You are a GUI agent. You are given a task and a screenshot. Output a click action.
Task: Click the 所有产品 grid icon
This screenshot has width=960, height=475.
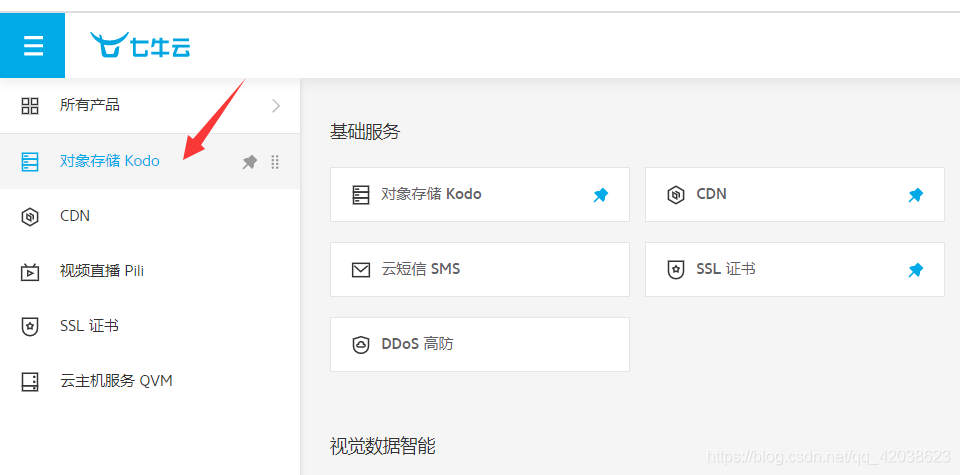pyautogui.click(x=29, y=106)
